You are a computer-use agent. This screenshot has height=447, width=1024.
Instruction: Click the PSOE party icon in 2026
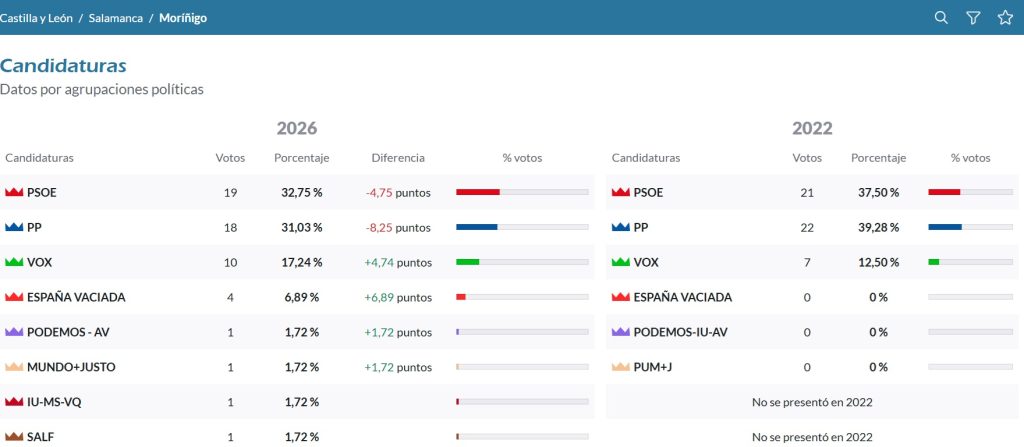point(14,192)
